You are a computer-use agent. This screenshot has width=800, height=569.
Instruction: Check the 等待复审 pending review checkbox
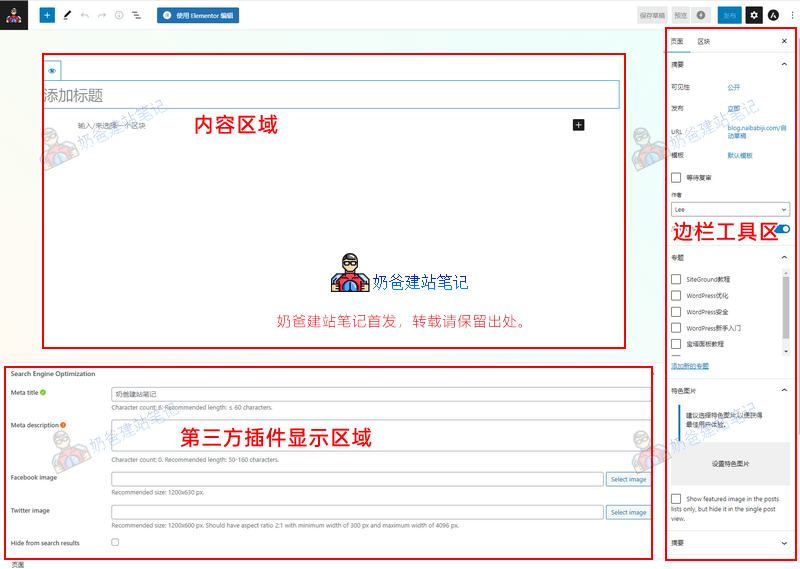click(x=676, y=178)
